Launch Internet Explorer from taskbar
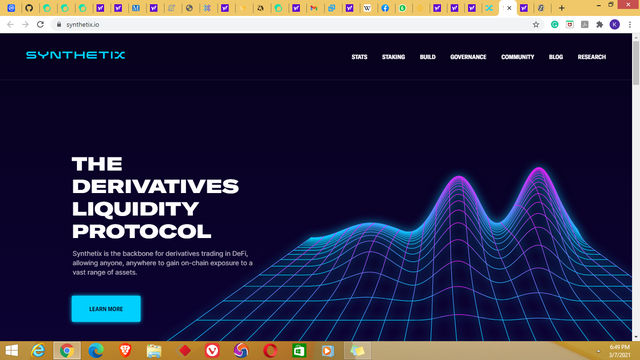Image resolution: width=640 pixels, height=360 pixels. click(x=38, y=351)
